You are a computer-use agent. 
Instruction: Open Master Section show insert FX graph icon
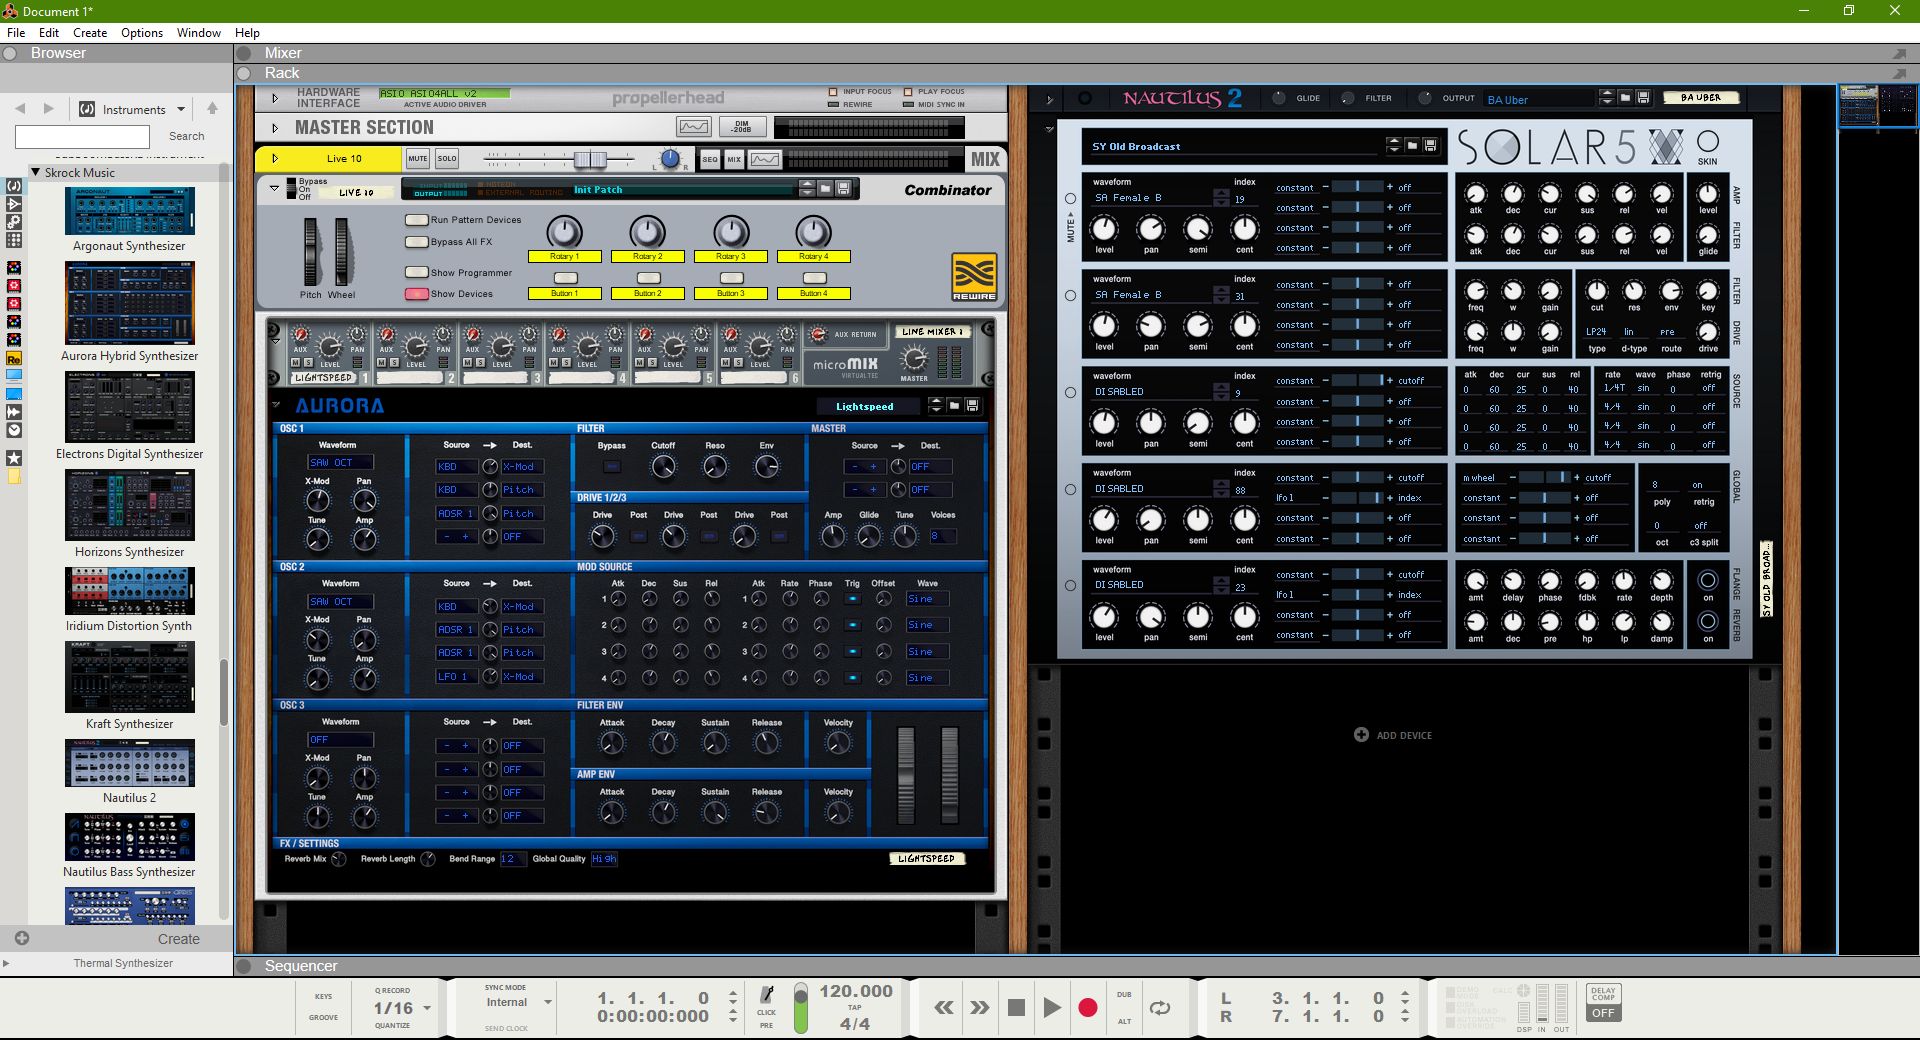point(693,127)
